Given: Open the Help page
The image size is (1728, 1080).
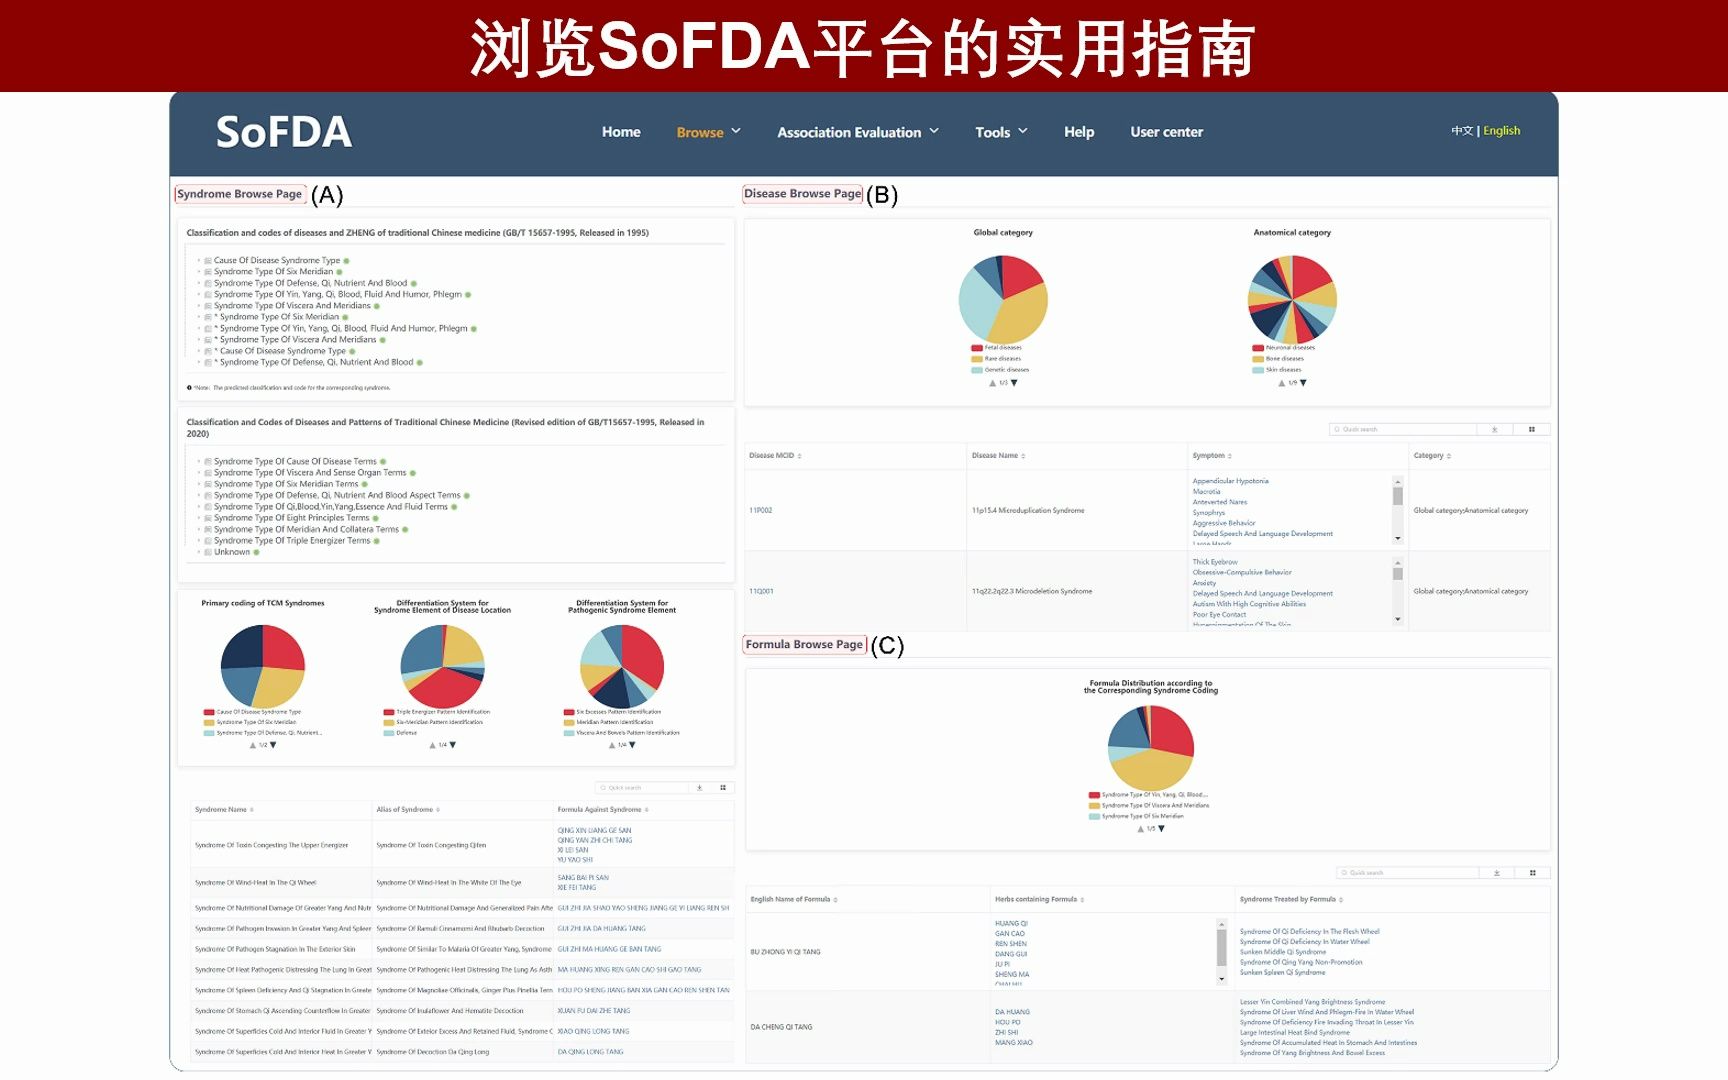Looking at the screenshot, I should coord(1079,132).
